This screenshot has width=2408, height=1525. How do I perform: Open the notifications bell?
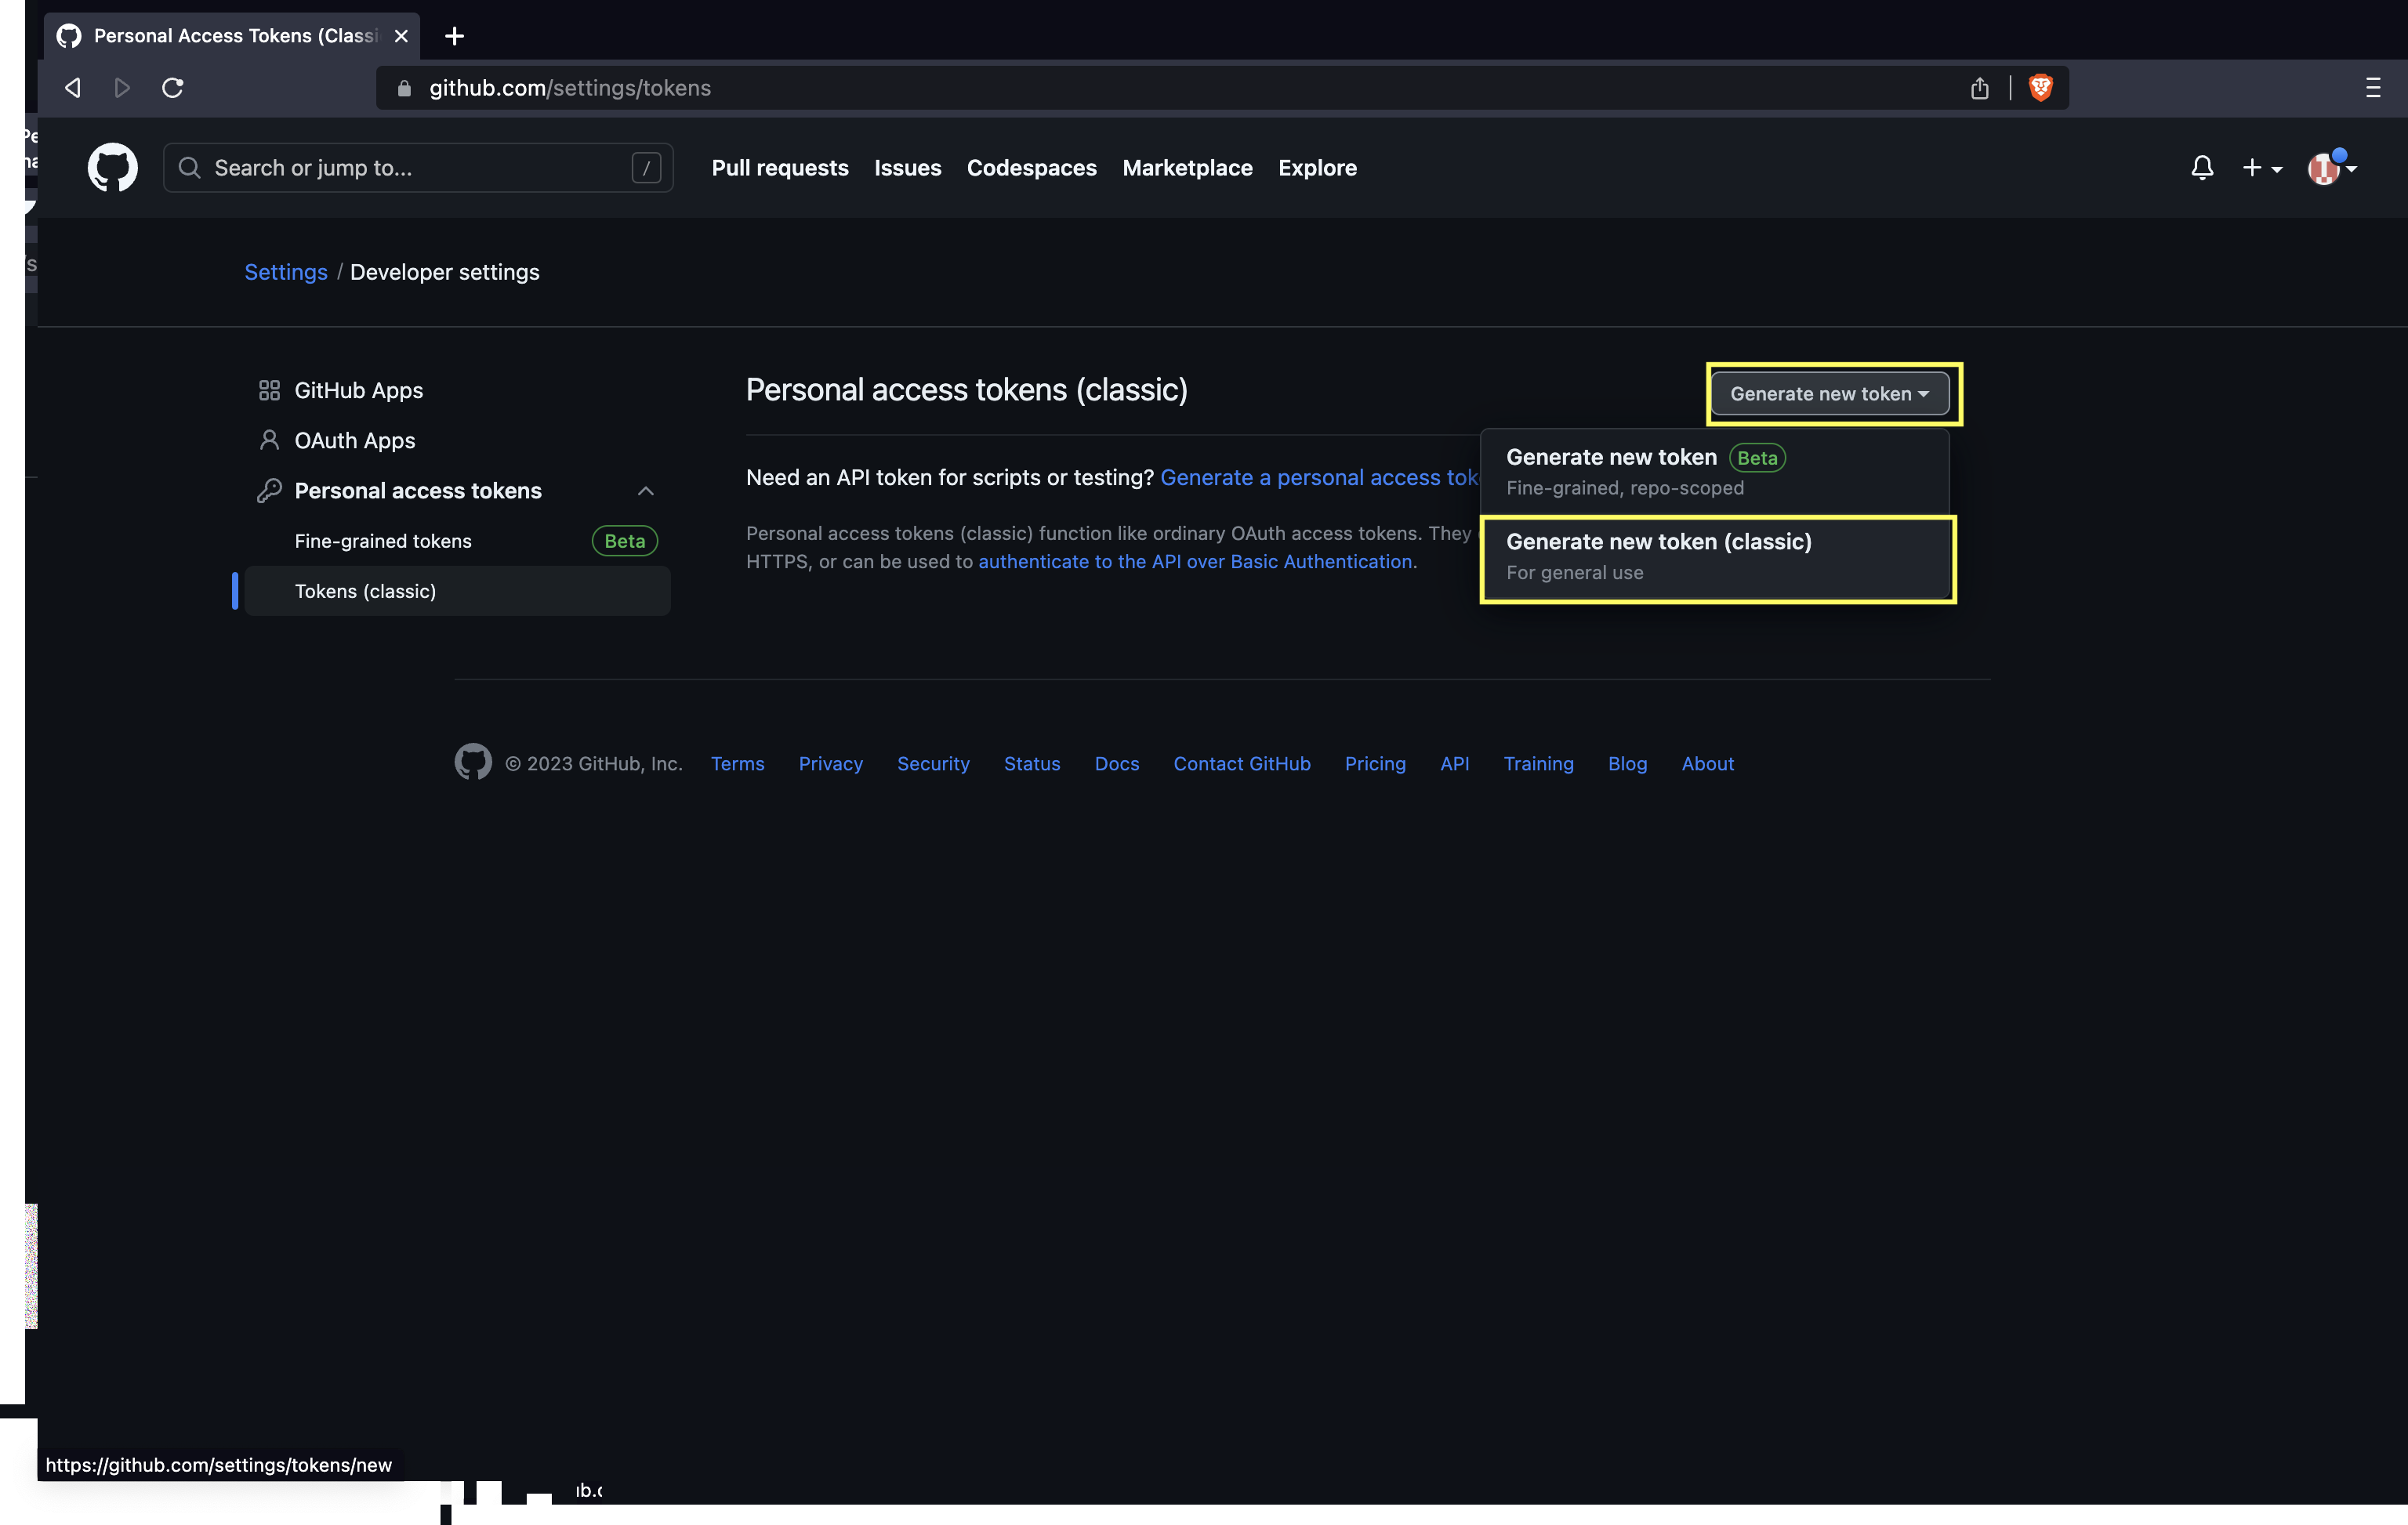2202,168
